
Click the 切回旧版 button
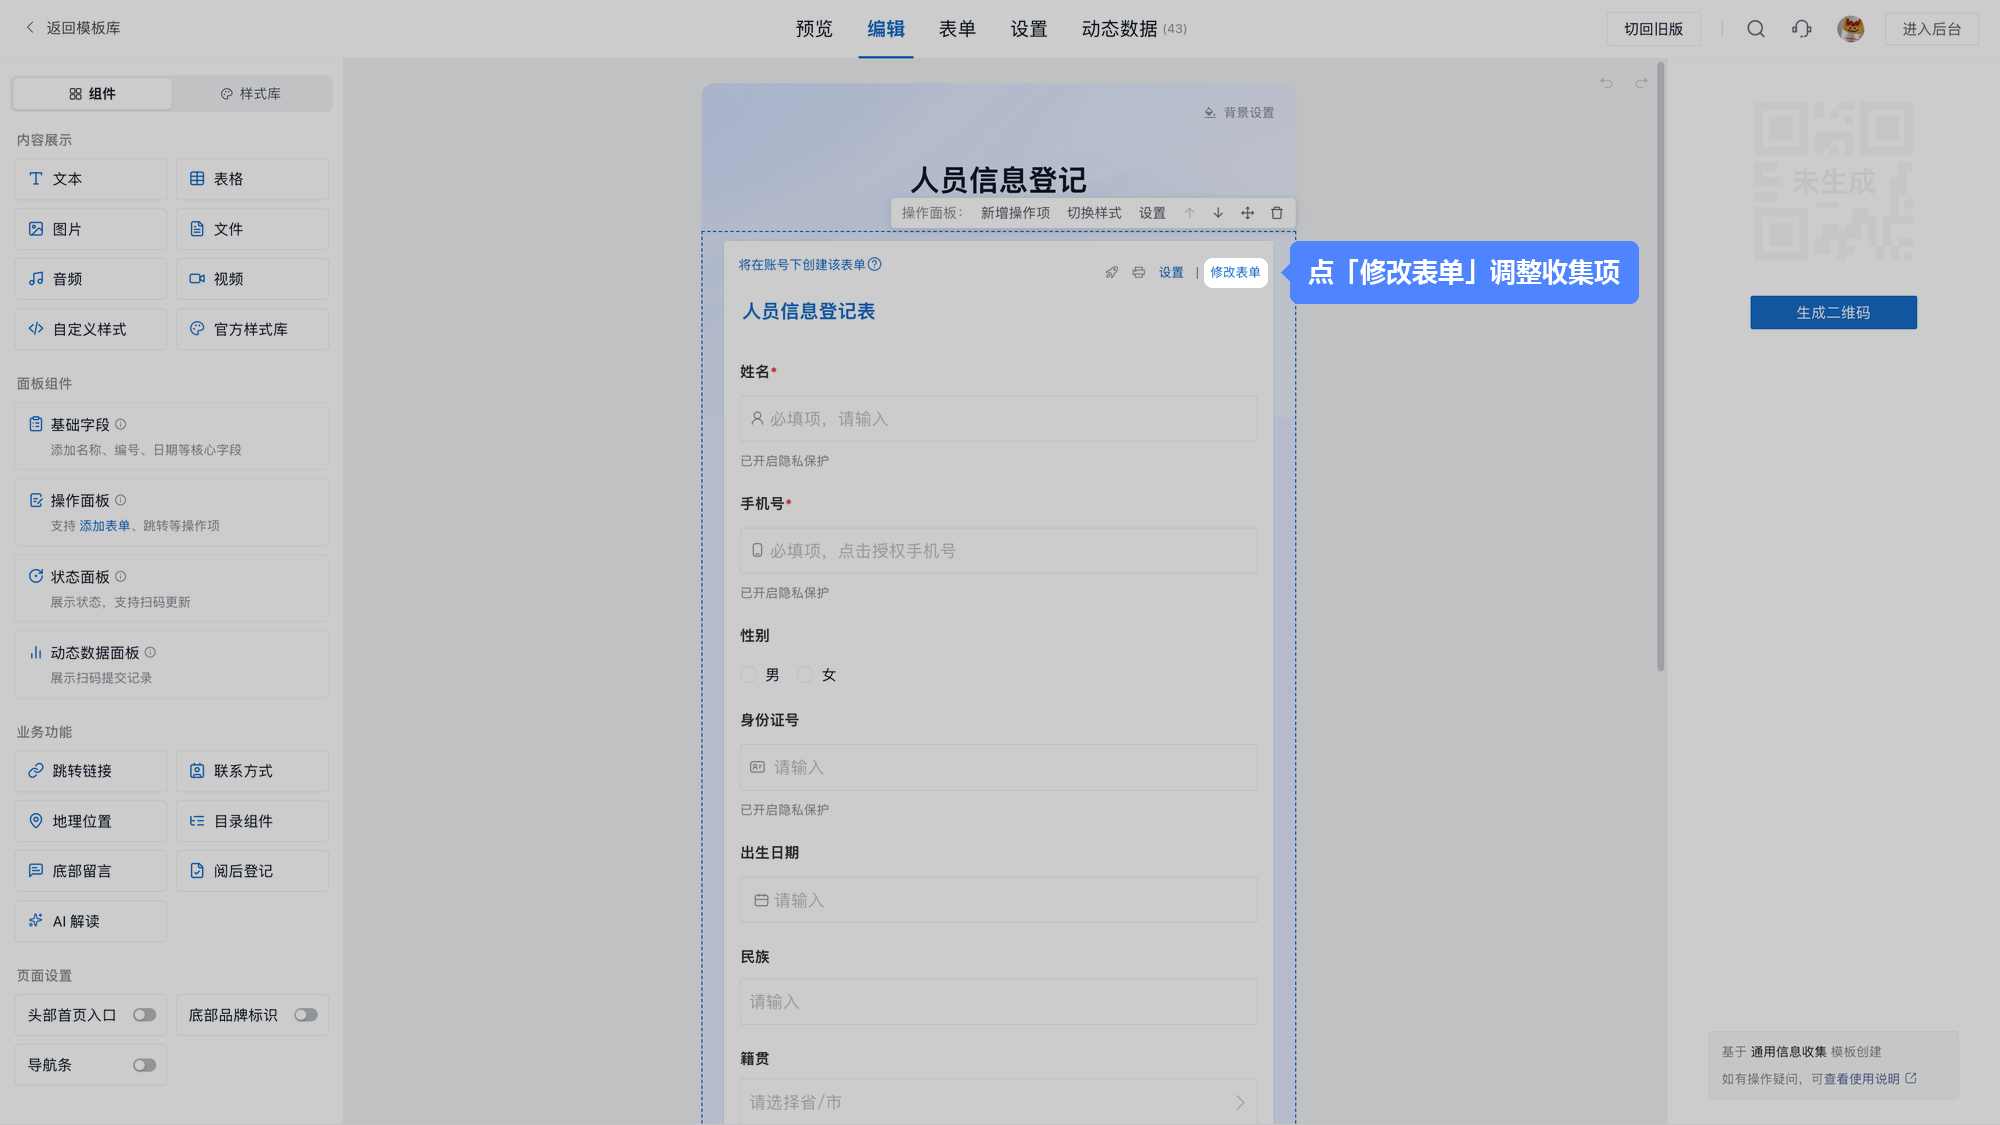coord(1654,29)
